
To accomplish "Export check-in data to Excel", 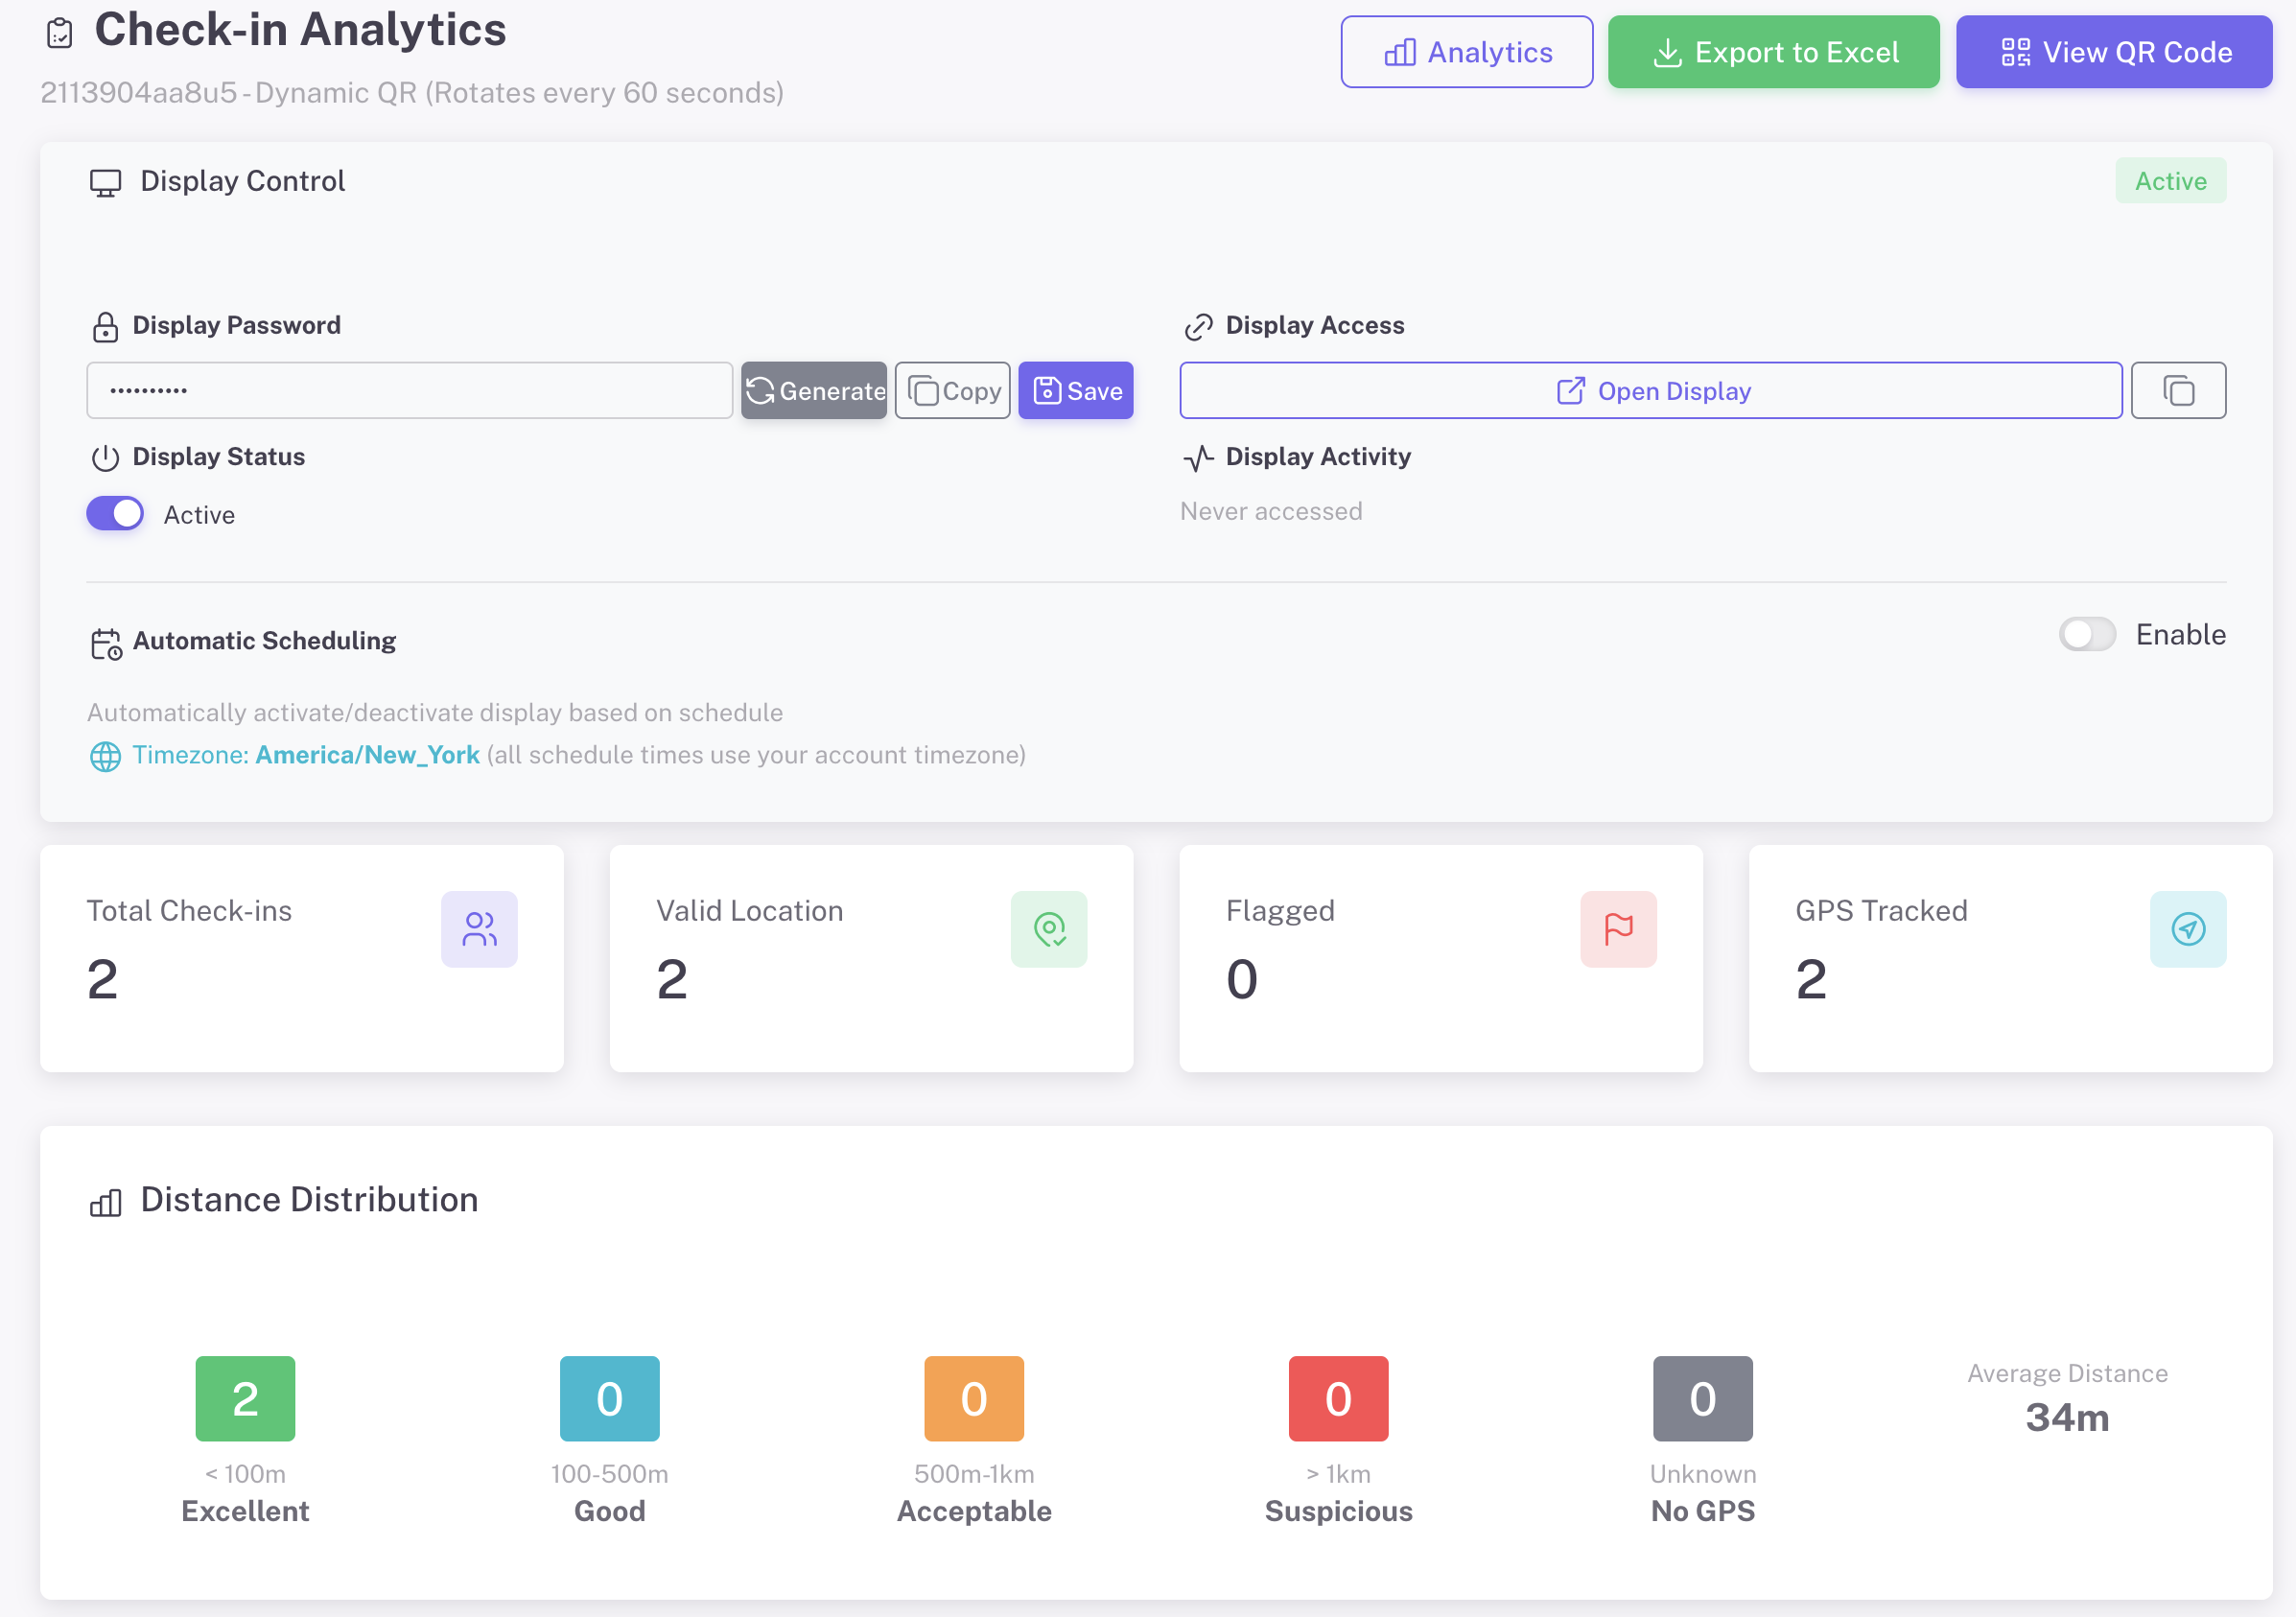I will click(x=1773, y=52).
